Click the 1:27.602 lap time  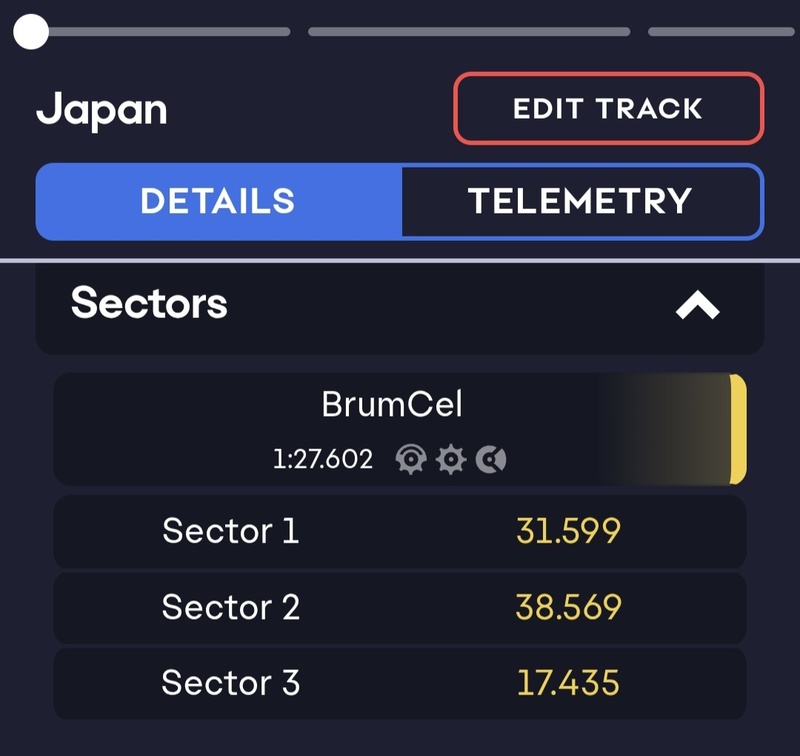322,460
